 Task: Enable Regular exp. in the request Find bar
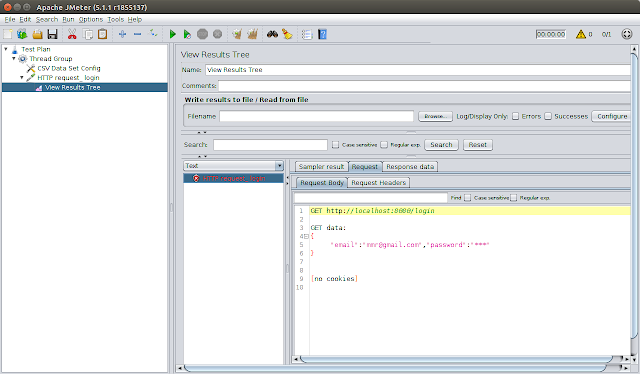pyautogui.click(x=513, y=198)
